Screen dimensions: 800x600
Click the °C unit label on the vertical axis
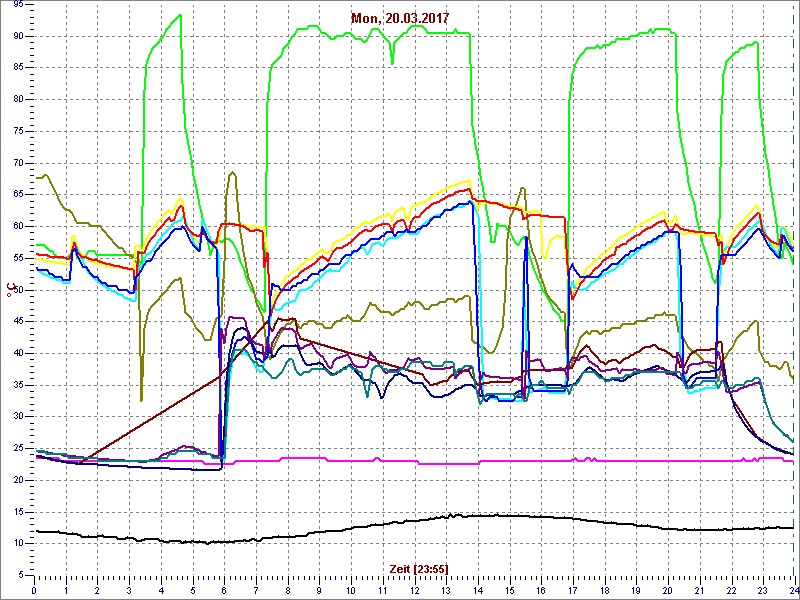[x=9, y=291]
